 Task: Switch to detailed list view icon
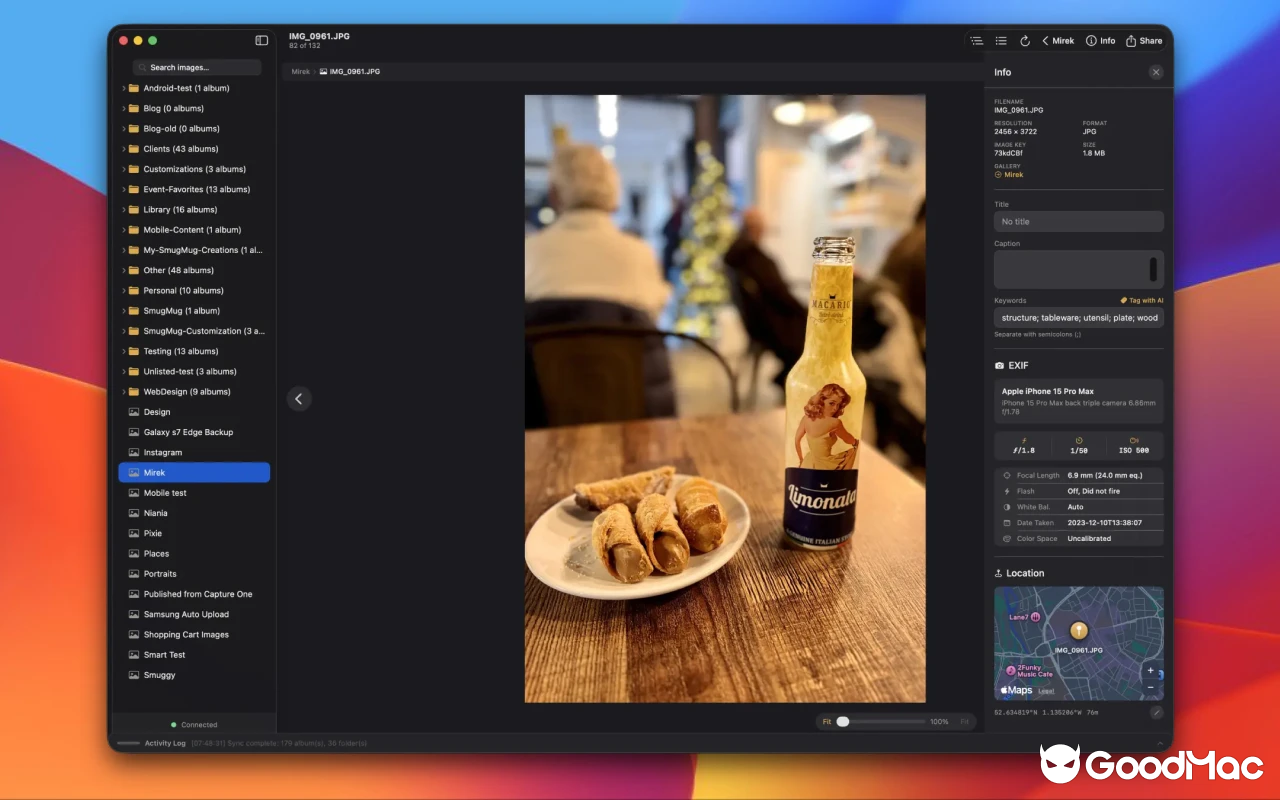click(1001, 41)
